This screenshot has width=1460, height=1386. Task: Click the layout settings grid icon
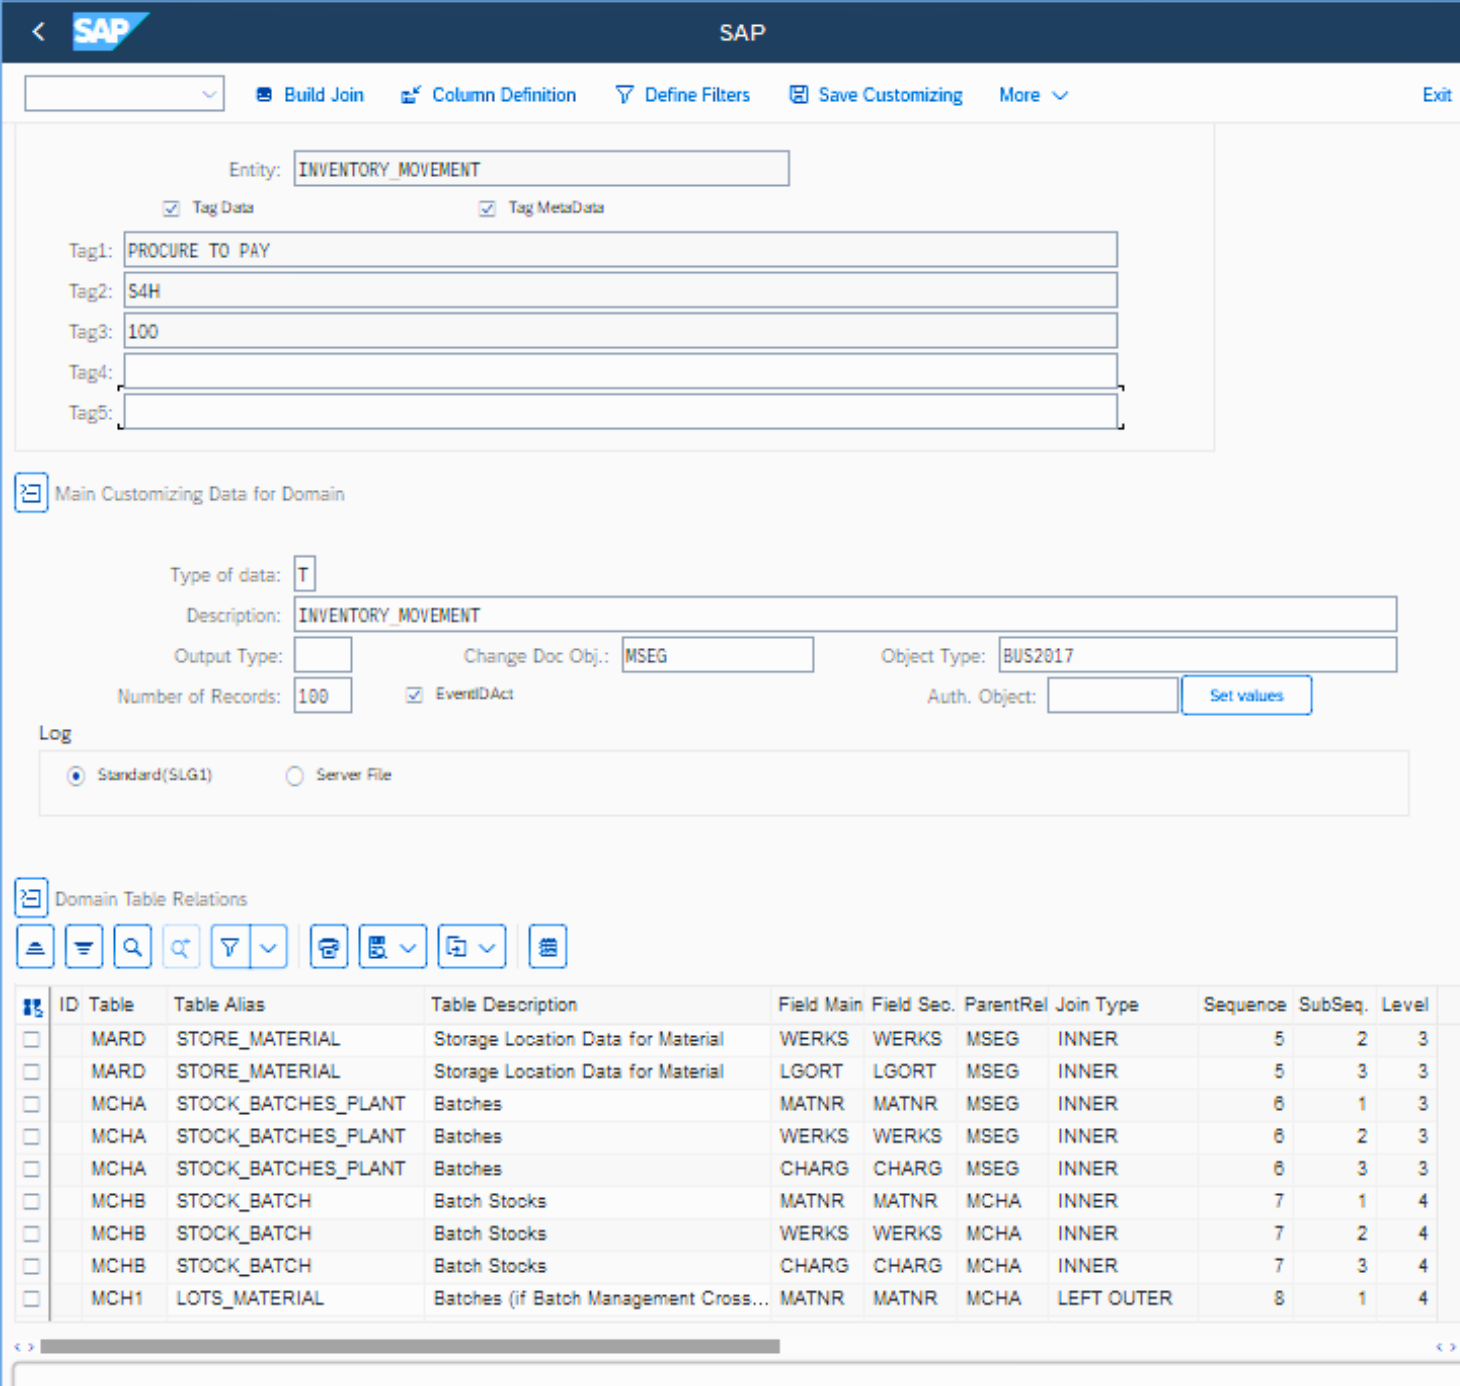(x=548, y=947)
